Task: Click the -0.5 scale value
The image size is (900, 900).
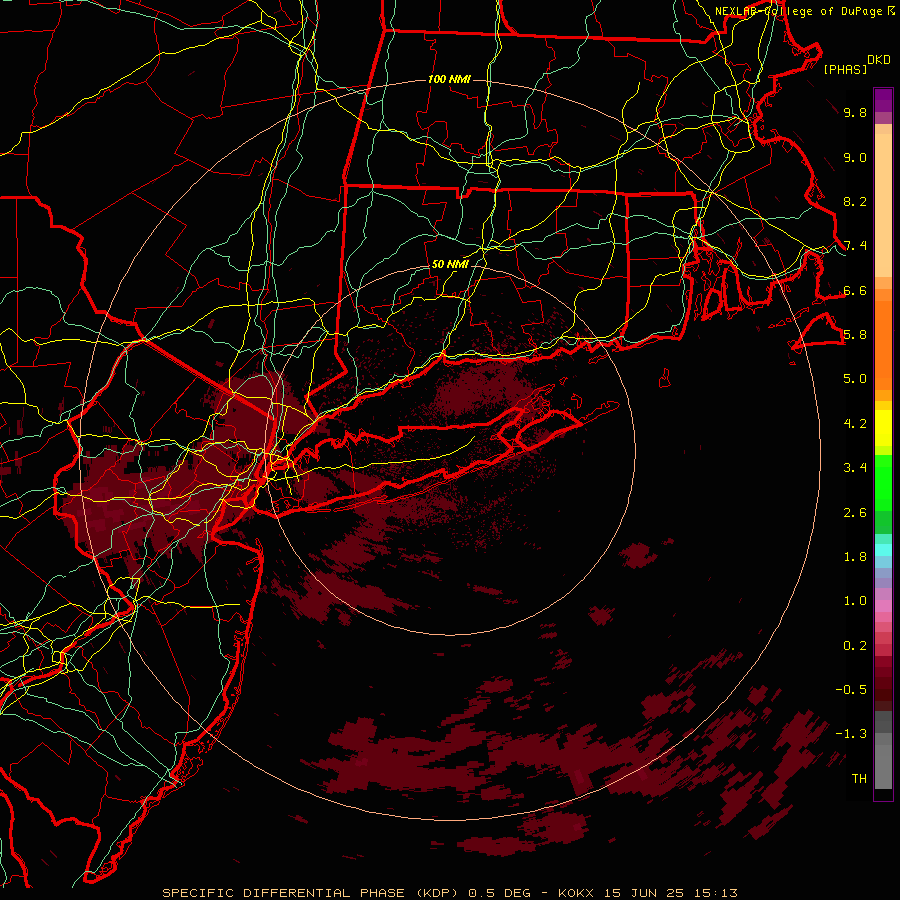Action: click(x=851, y=690)
